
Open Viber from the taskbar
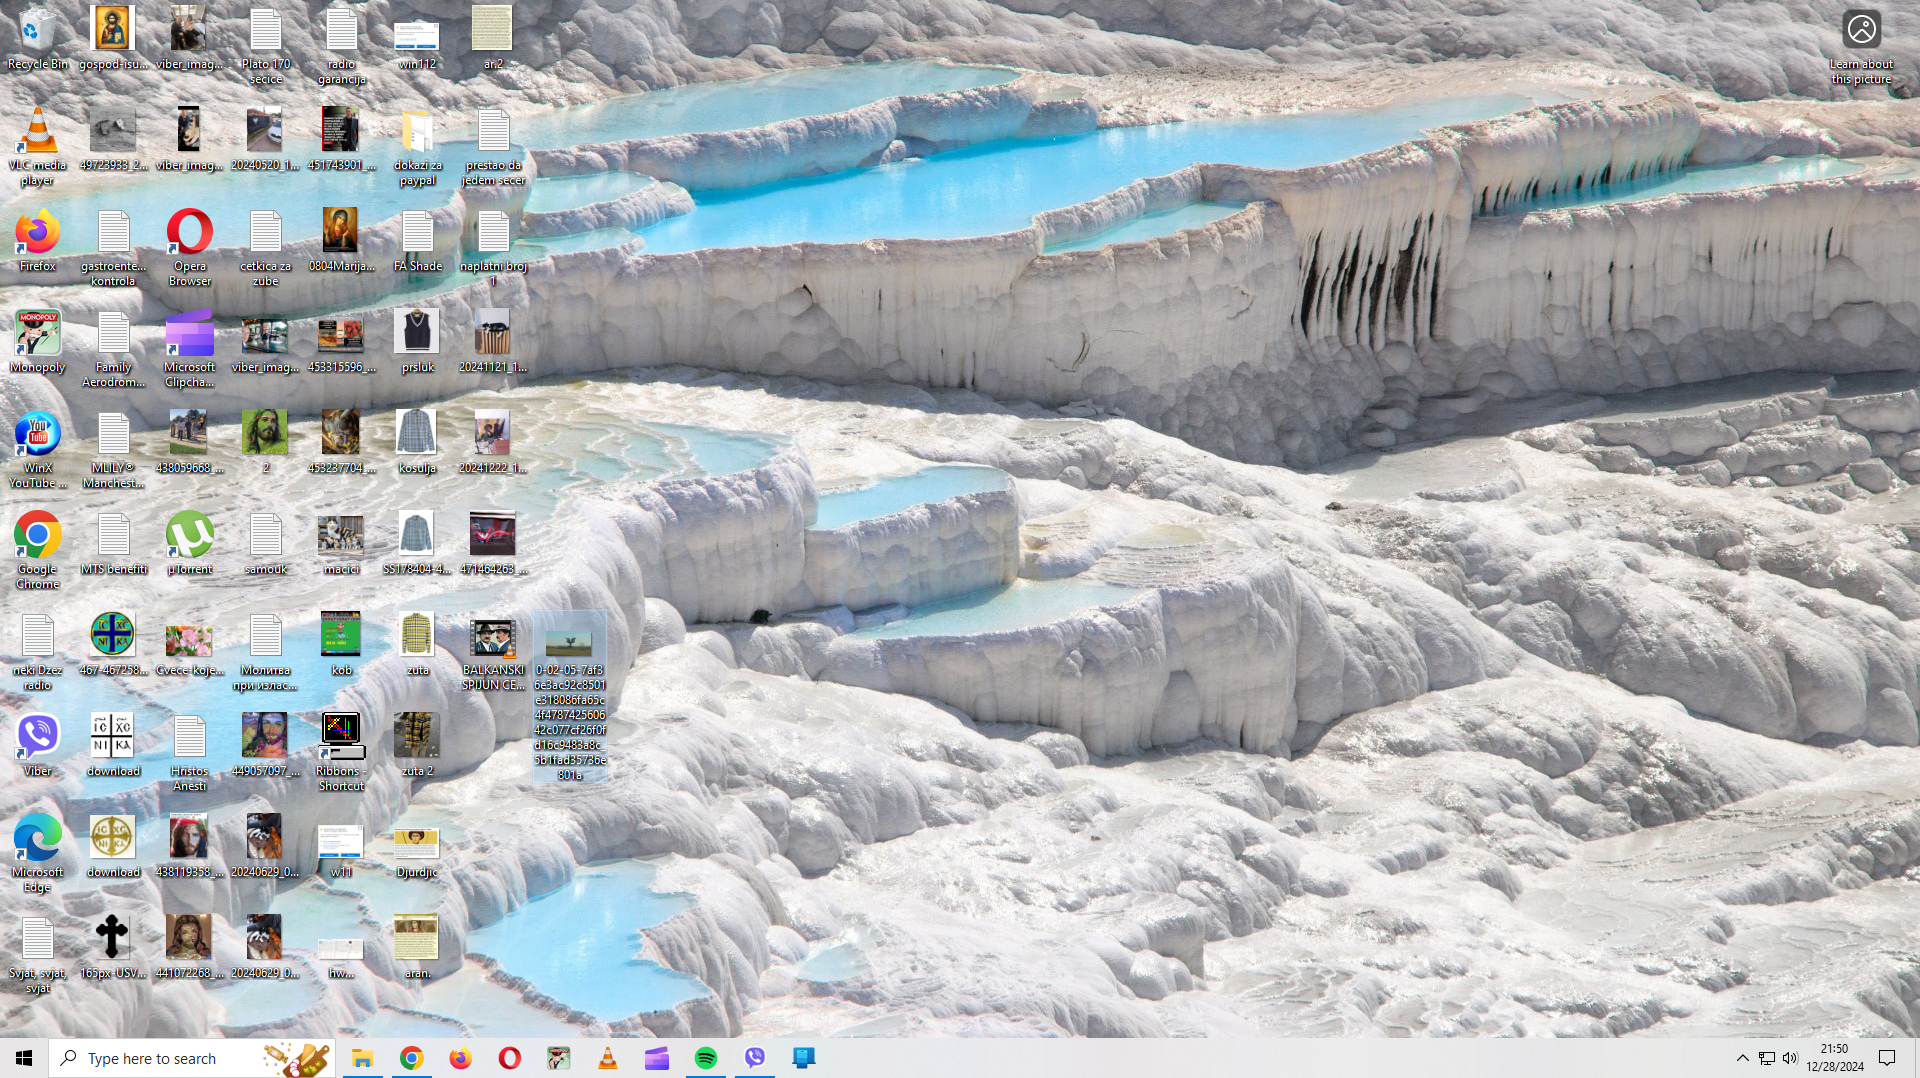[x=754, y=1058]
